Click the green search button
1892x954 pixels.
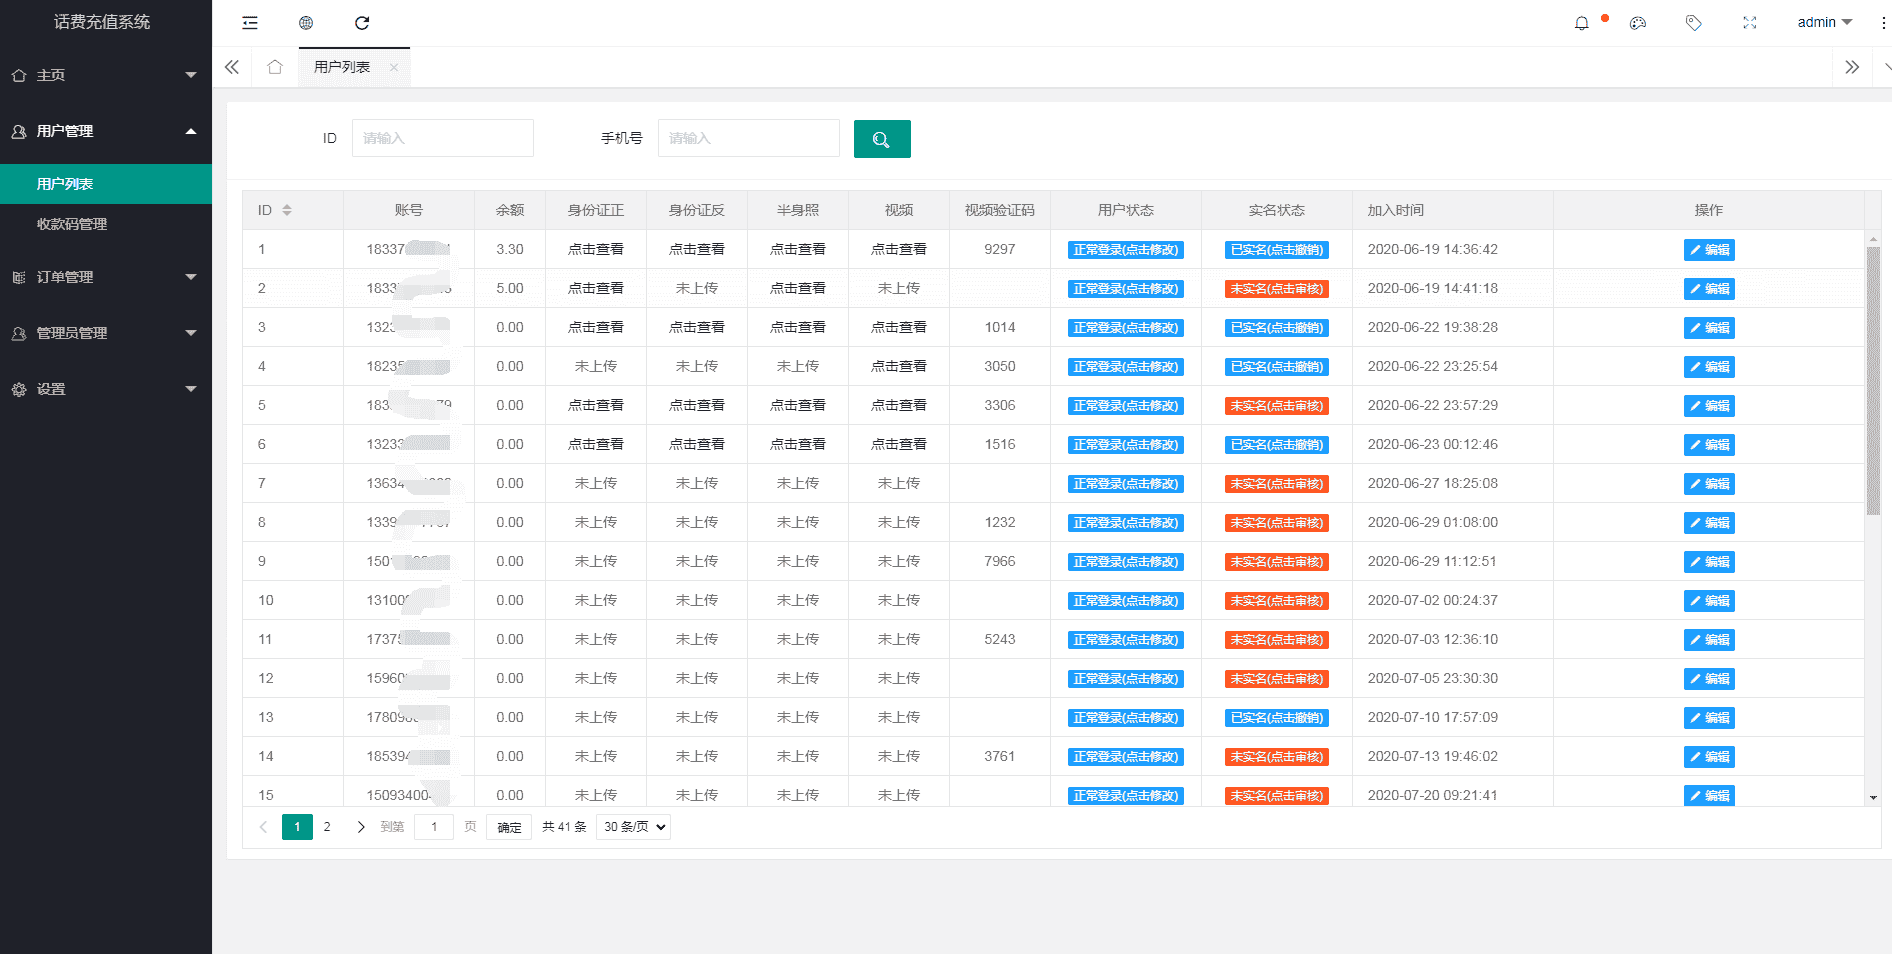click(881, 139)
